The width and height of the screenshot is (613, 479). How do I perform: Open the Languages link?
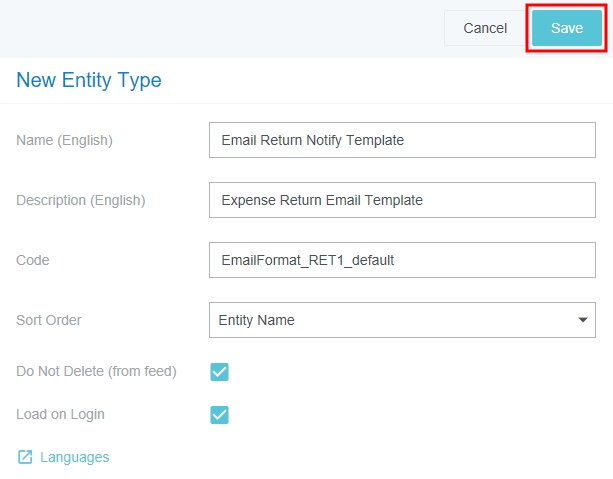point(74,457)
